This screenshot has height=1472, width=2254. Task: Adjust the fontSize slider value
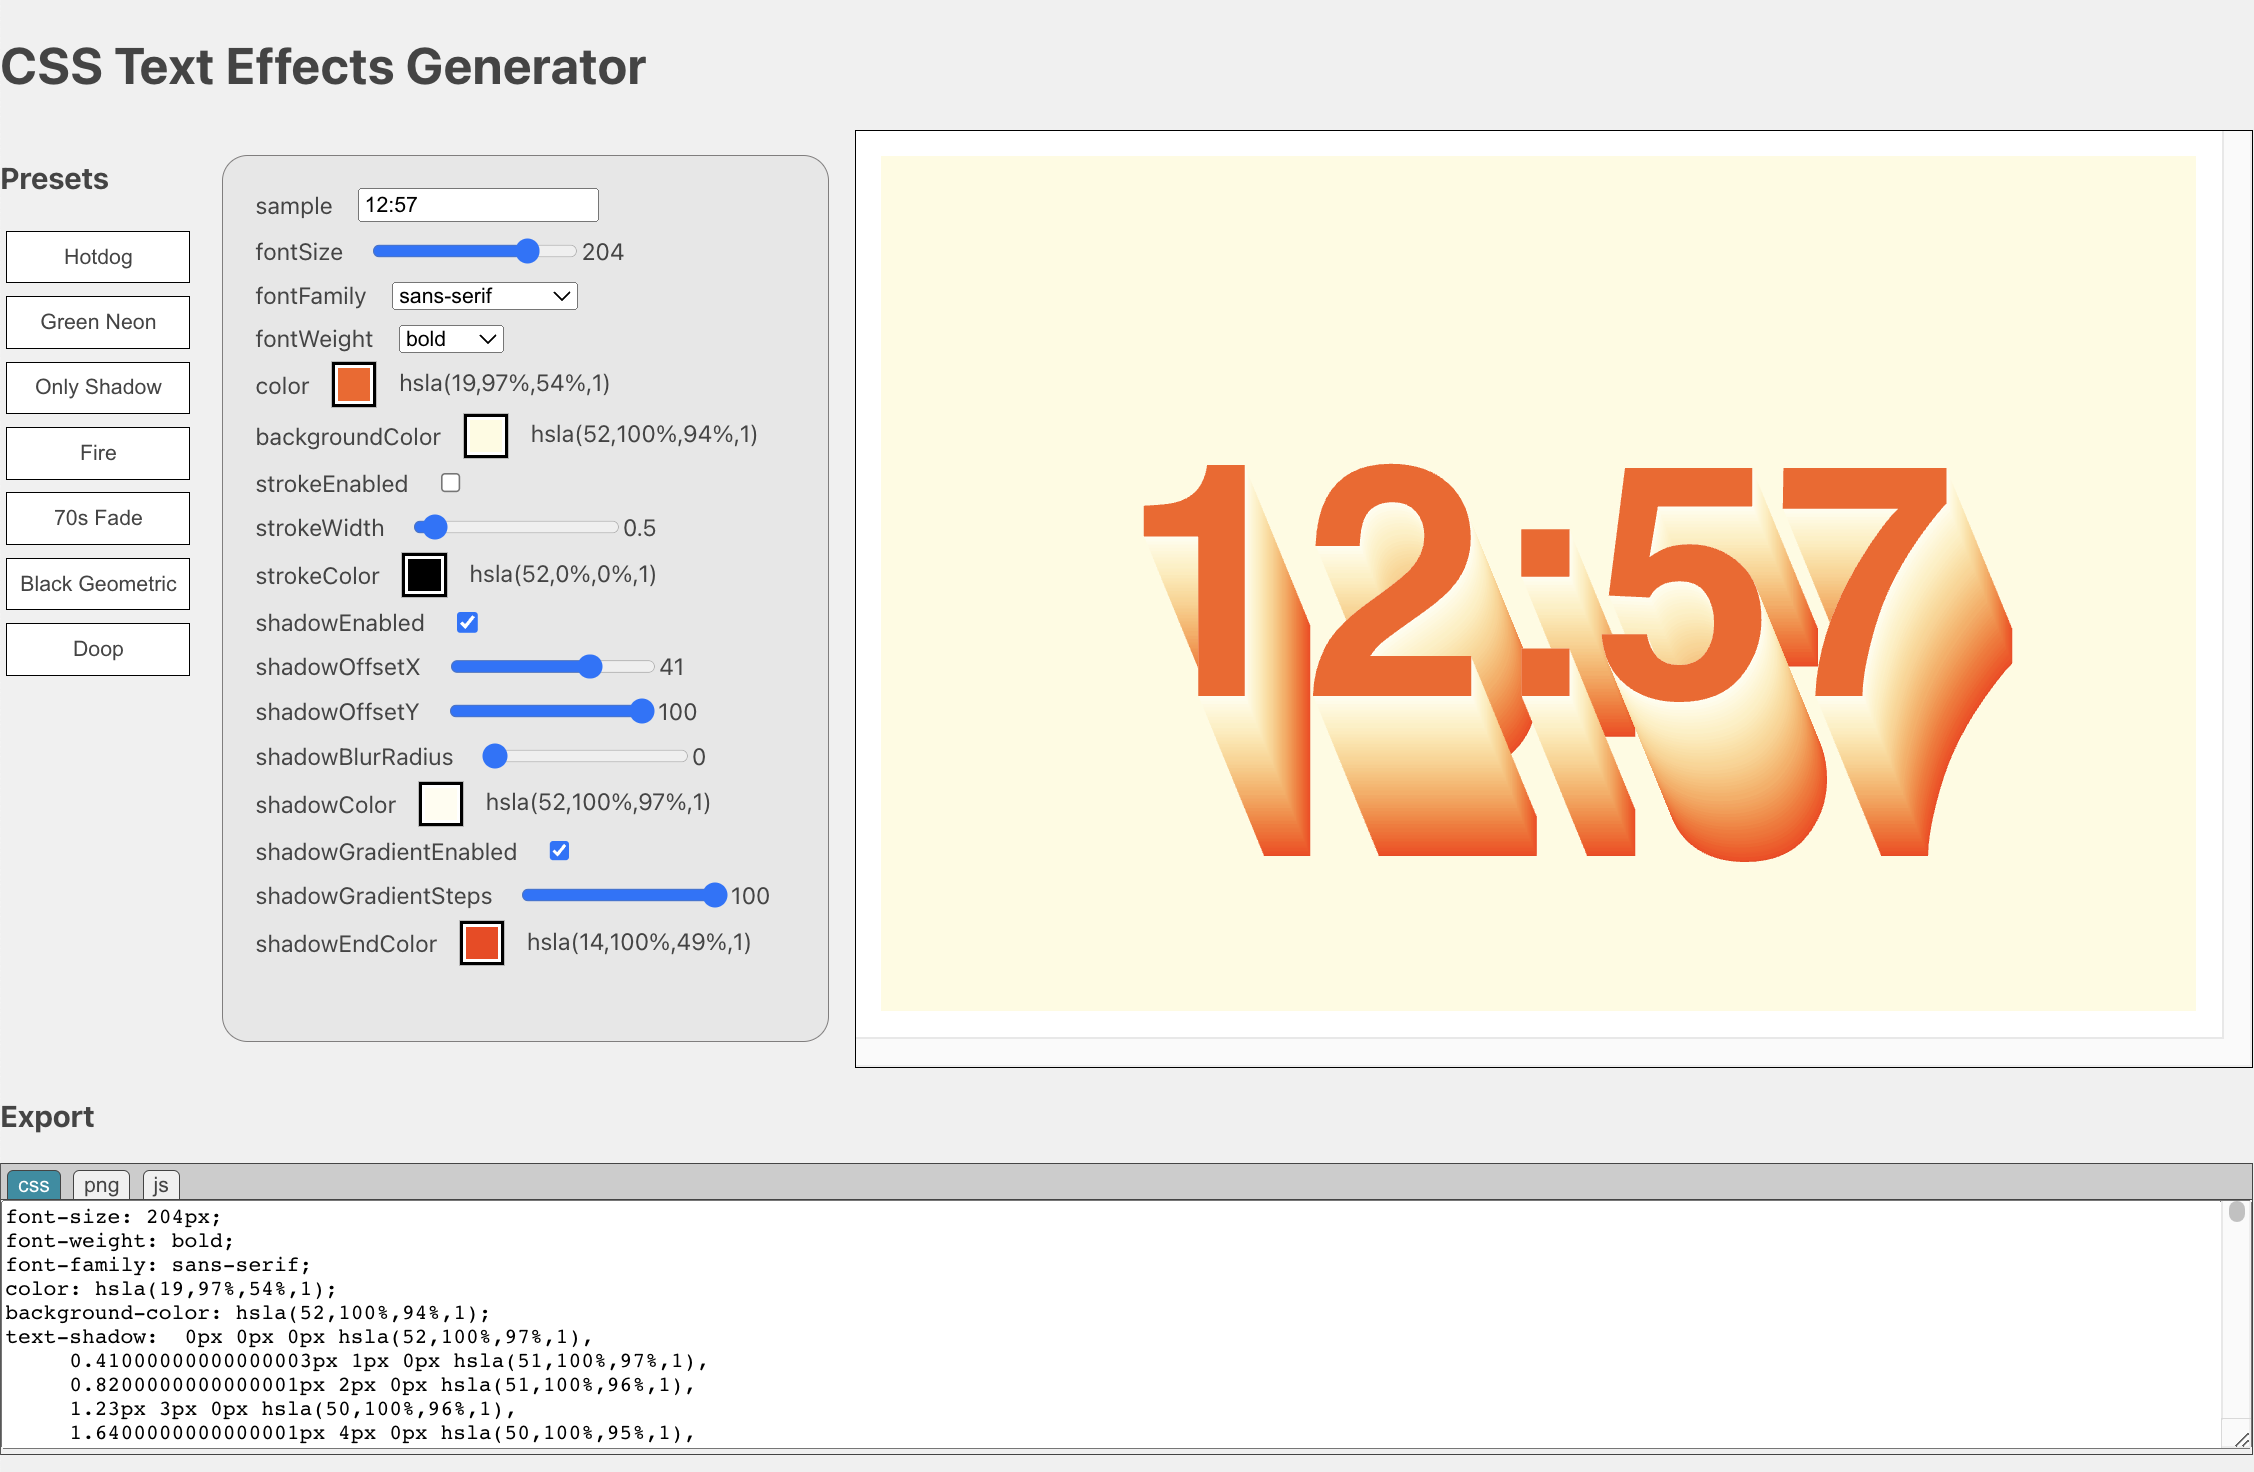[526, 251]
